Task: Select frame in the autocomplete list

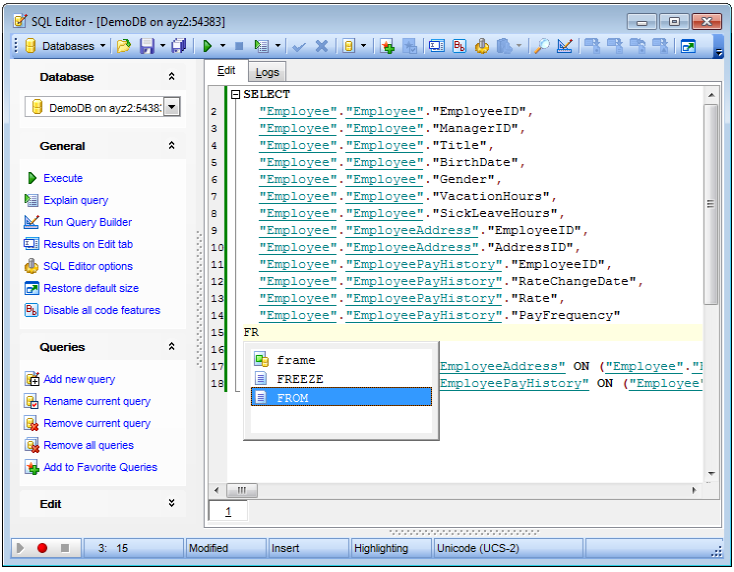Action: 341,360
